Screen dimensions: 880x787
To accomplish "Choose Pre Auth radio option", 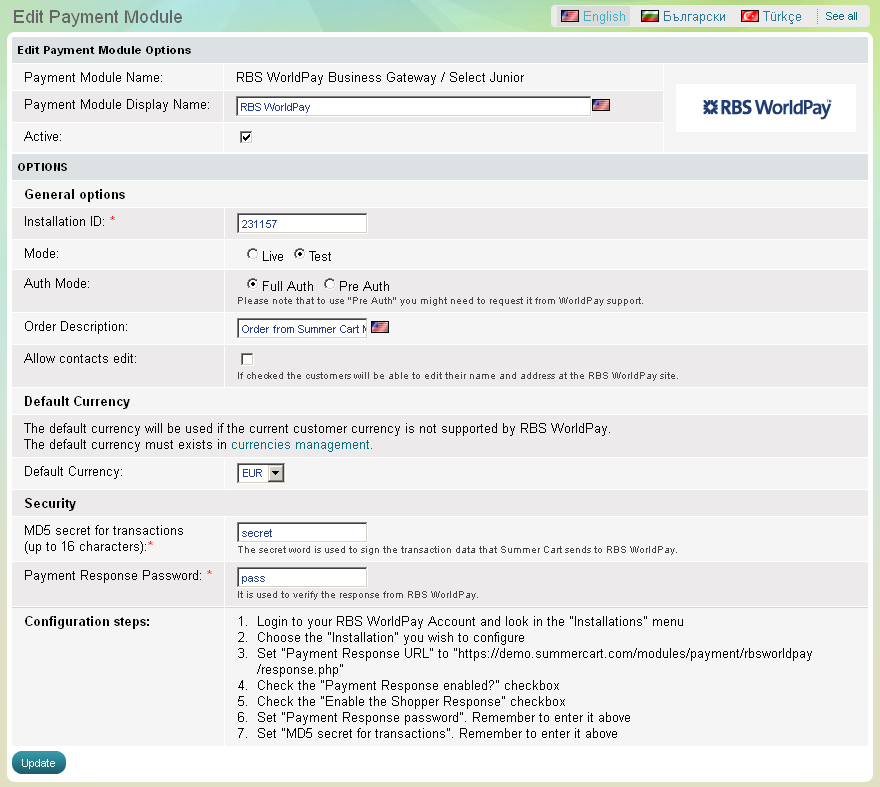I will coord(330,285).
